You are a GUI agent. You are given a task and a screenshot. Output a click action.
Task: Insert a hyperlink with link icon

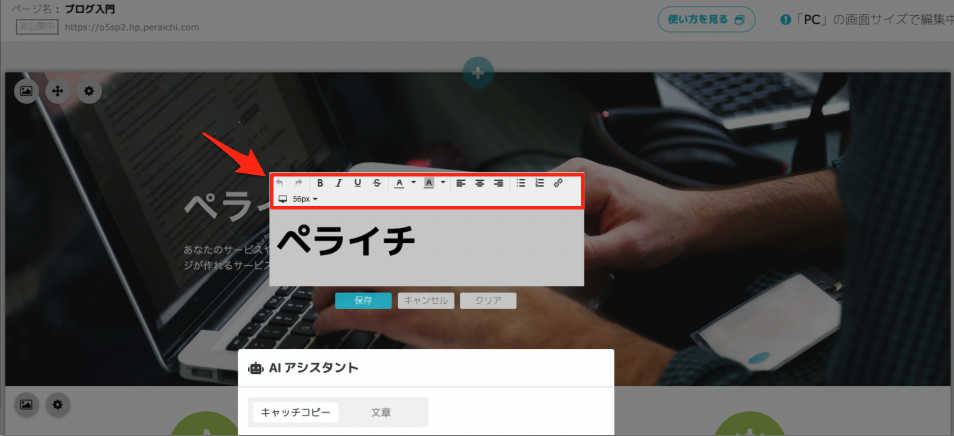click(558, 183)
